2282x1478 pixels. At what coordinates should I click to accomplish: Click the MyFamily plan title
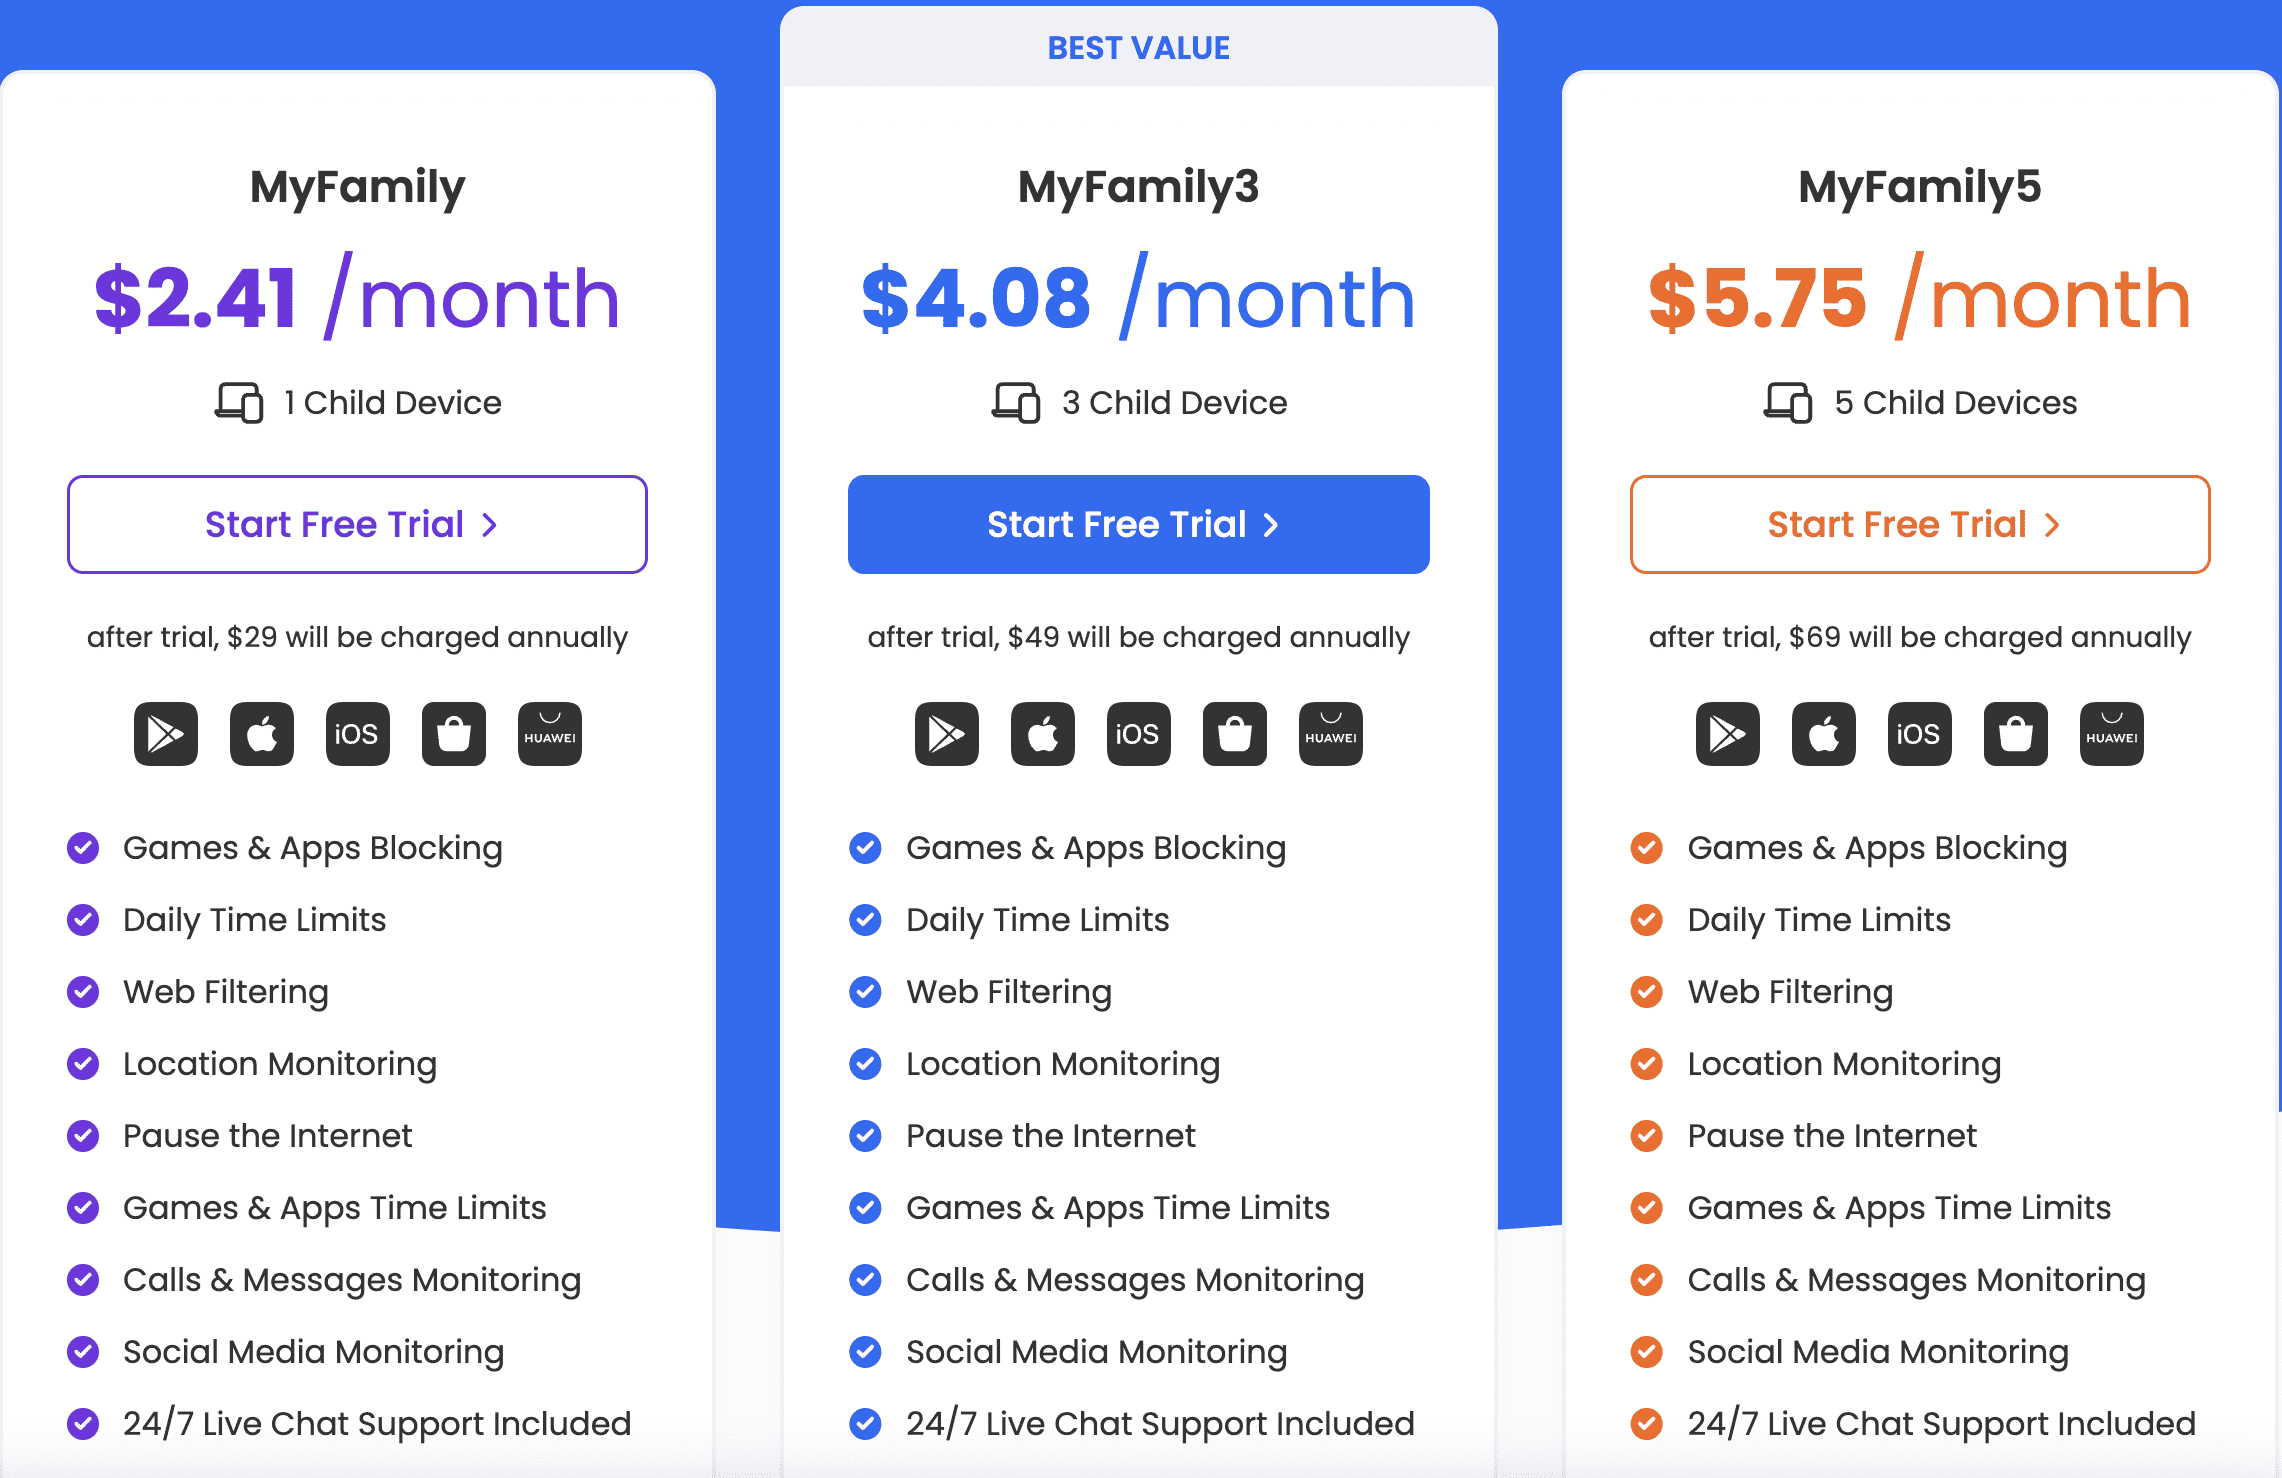click(x=357, y=187)
